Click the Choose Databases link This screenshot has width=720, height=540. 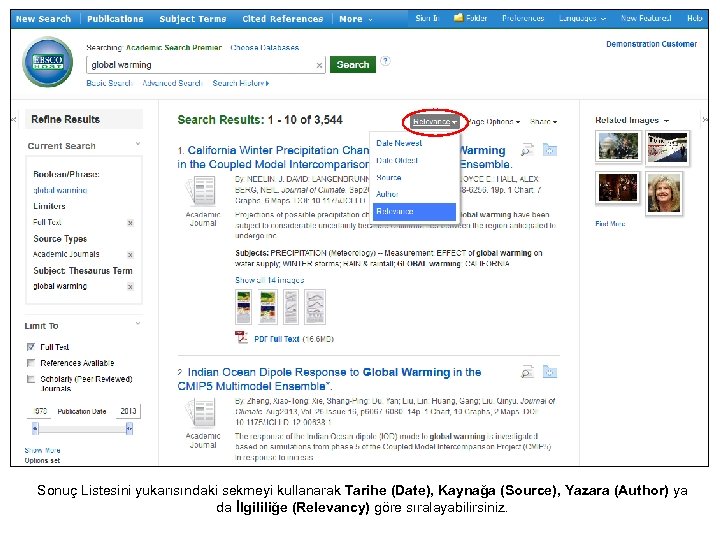[264, 47]
